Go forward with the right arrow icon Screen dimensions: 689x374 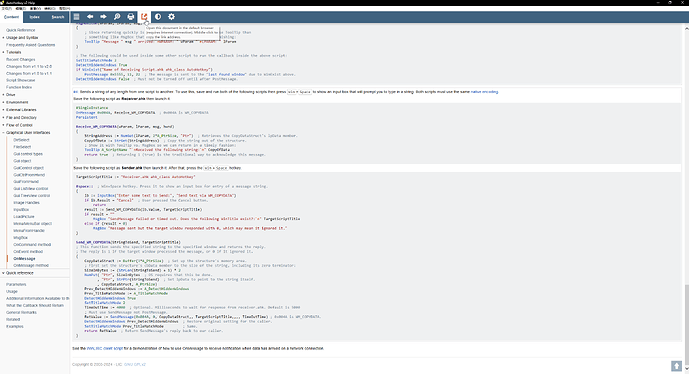pyautogui.click(x=103, y=17)
